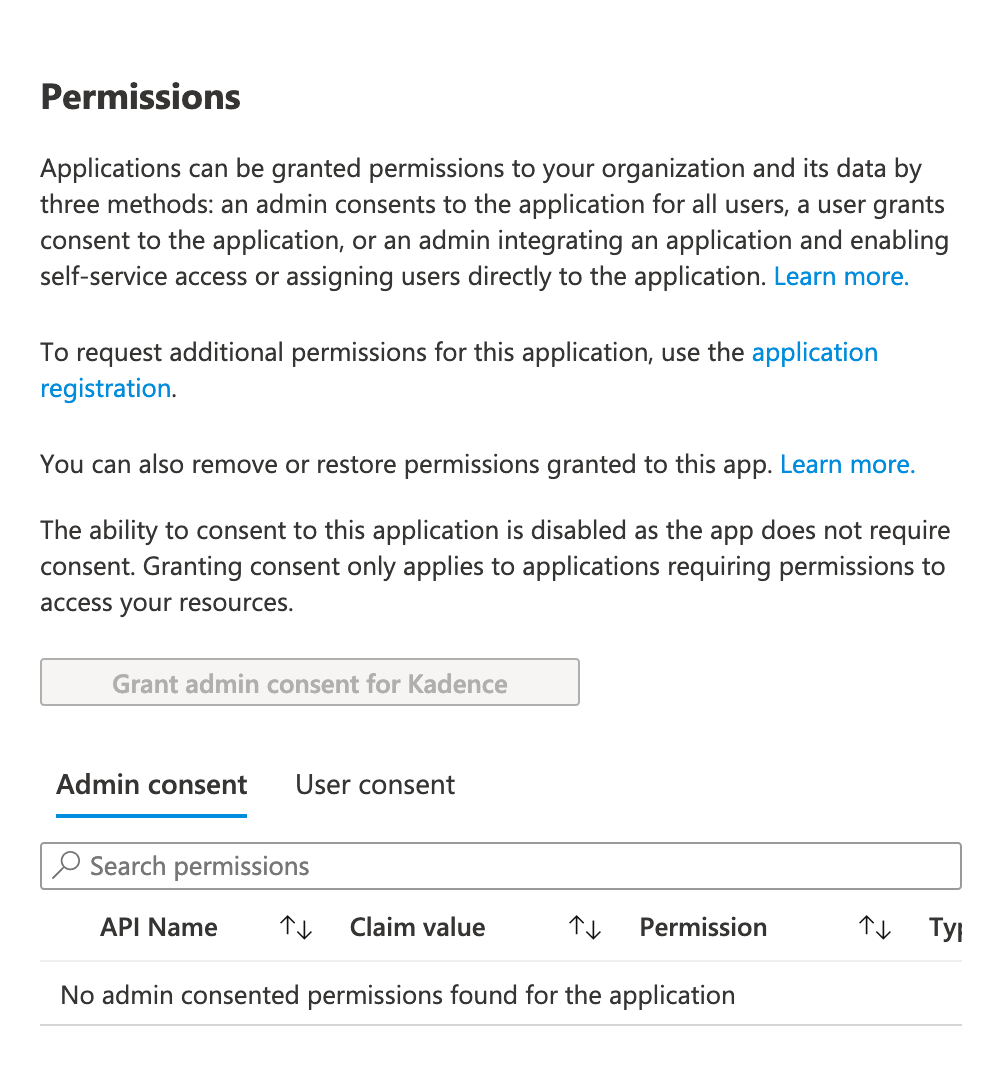This screenshot has height=1066, width=1002.
Task: Open Learn more link about granting permissions
Action: (x=841, y=277)
